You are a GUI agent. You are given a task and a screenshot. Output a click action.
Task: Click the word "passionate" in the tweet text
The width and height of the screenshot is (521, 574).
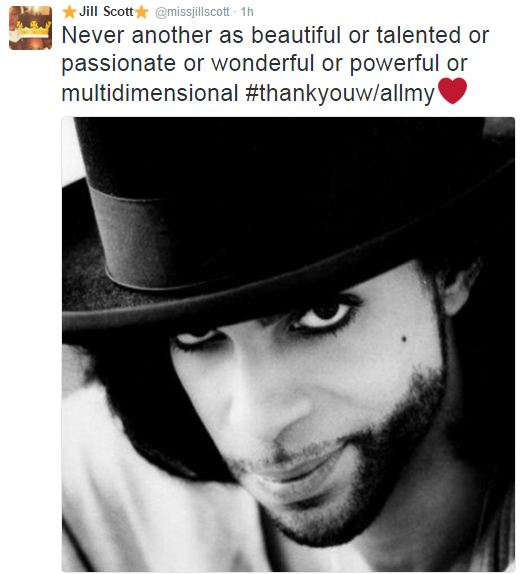pos(119,64)
